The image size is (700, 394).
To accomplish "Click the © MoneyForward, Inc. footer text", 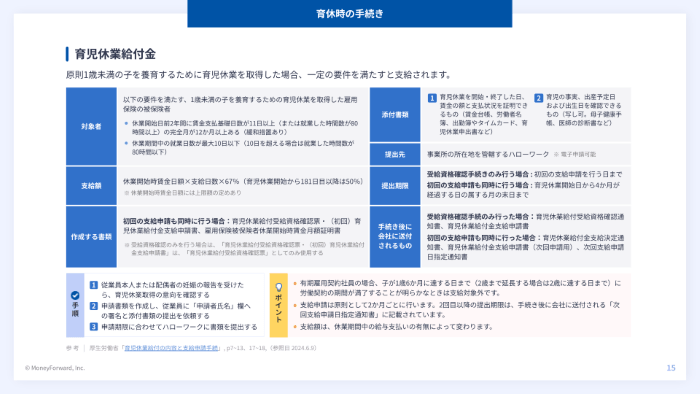I will pos(55,368).
